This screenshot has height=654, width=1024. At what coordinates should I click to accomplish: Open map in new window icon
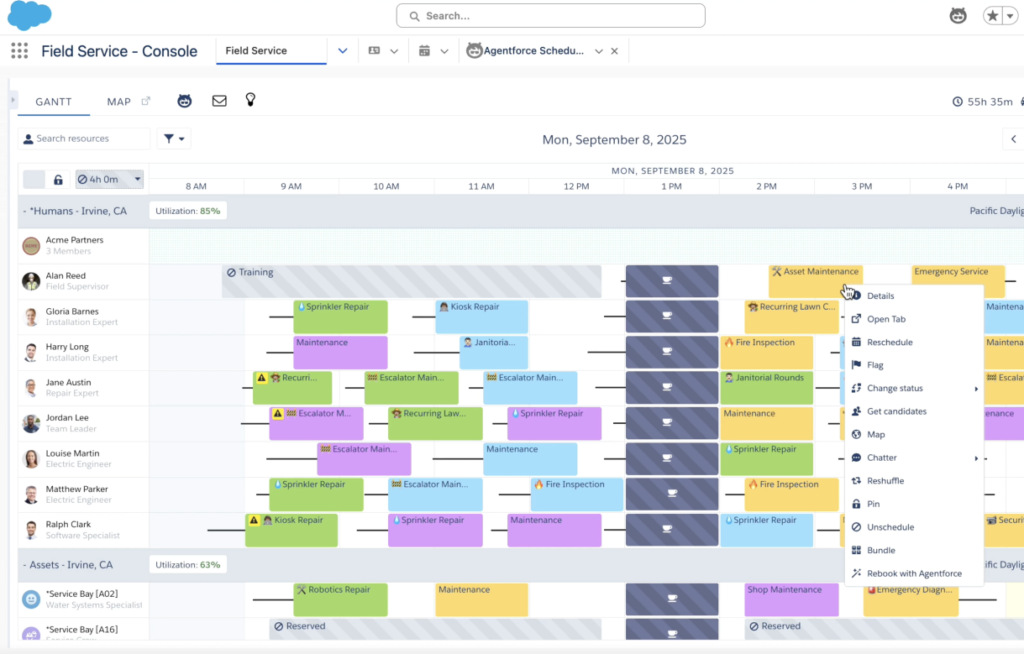pyautogui.click(x=146, y=101)
